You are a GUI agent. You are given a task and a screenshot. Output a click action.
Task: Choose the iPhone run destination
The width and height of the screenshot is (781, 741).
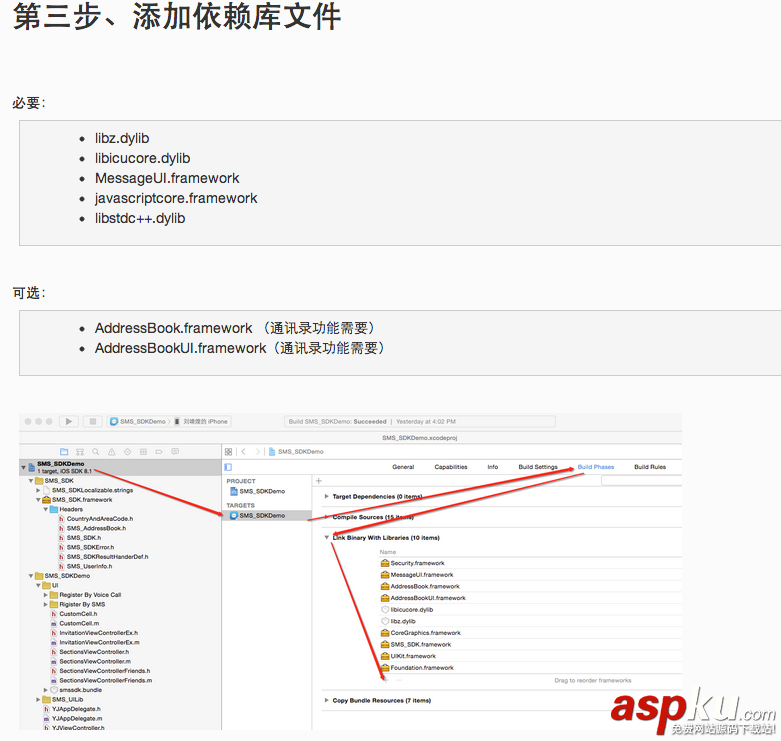pyautogui.click(x=201, y=421)
